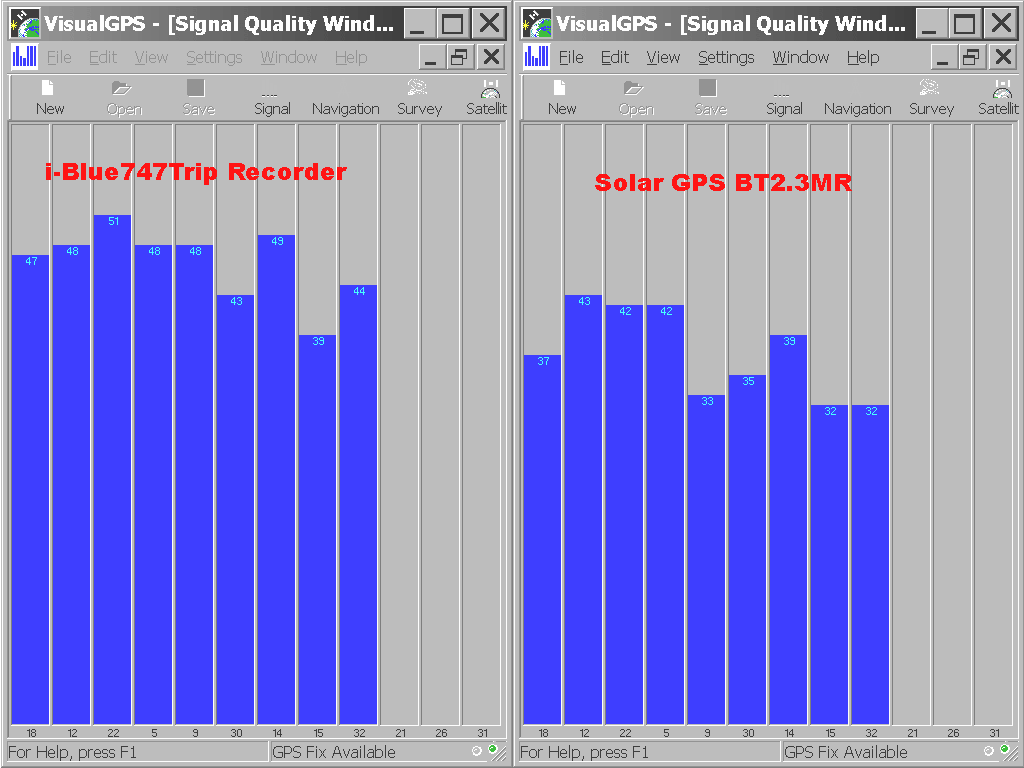1024x768 pixels.
Task: Open Edit menu in left window
Action: (x=103, y=57)
